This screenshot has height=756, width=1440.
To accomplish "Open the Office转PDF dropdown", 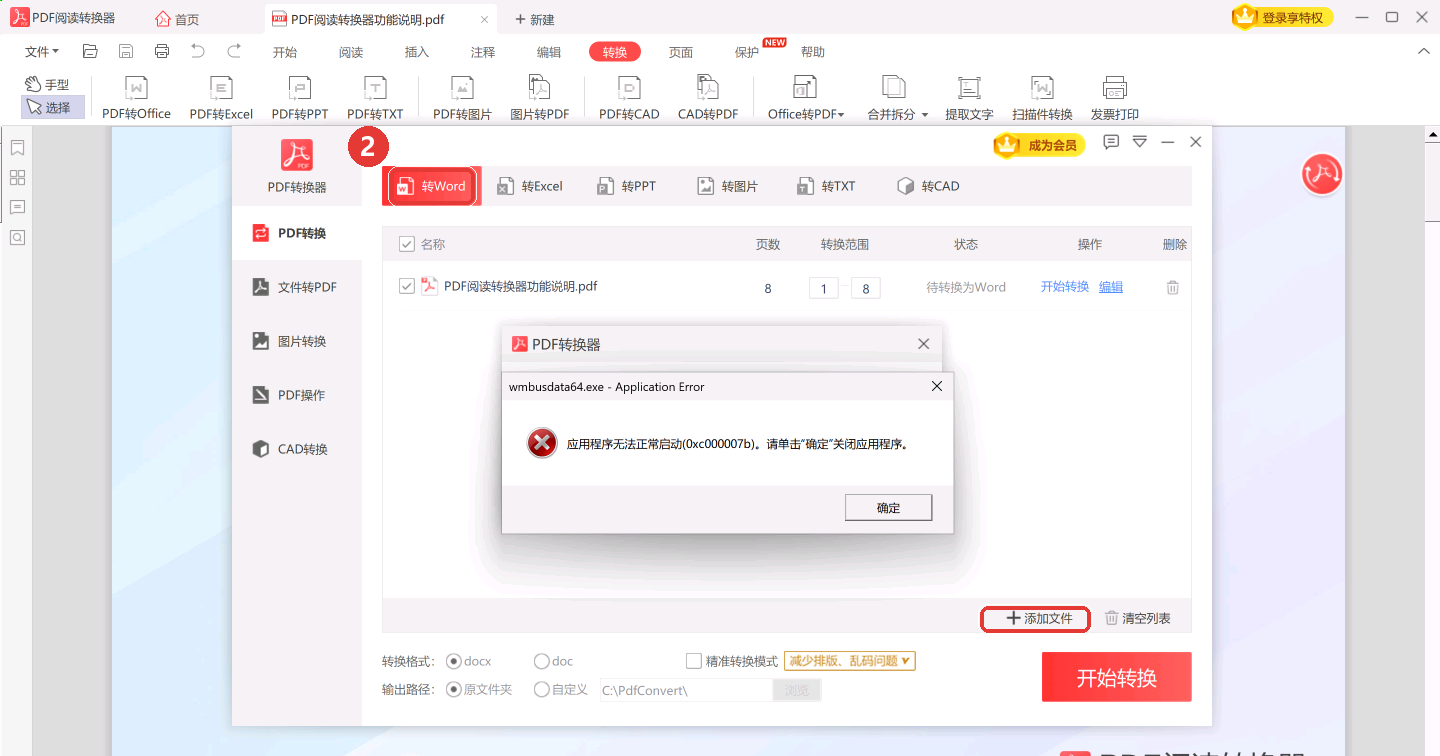I will coord(806,98).
